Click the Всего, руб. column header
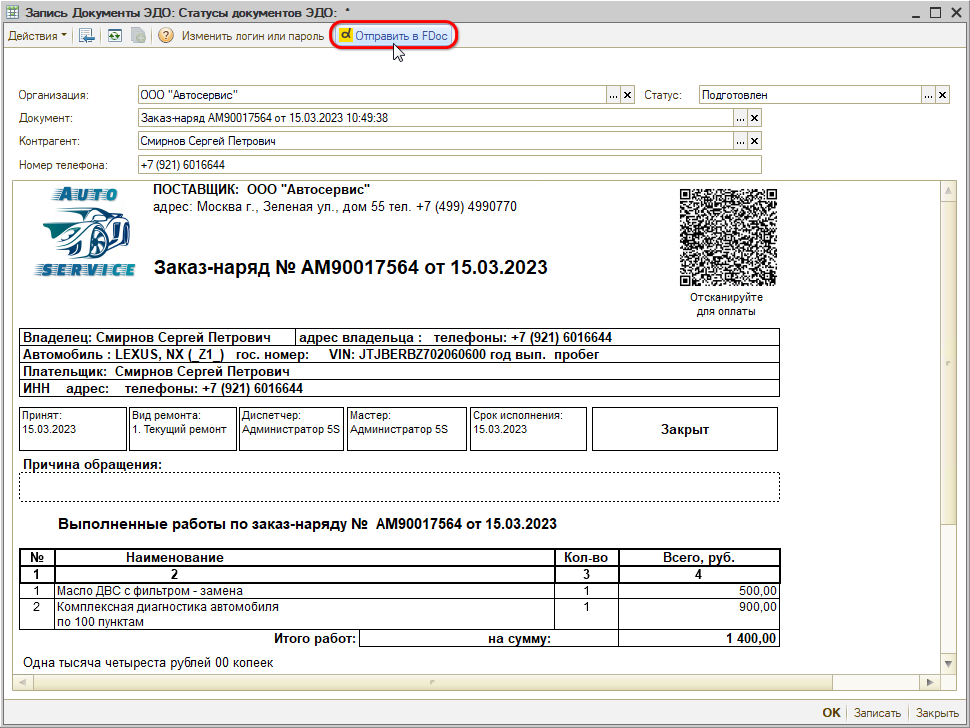Viewport: 970px width, 728px height. [x=699, y=557]
